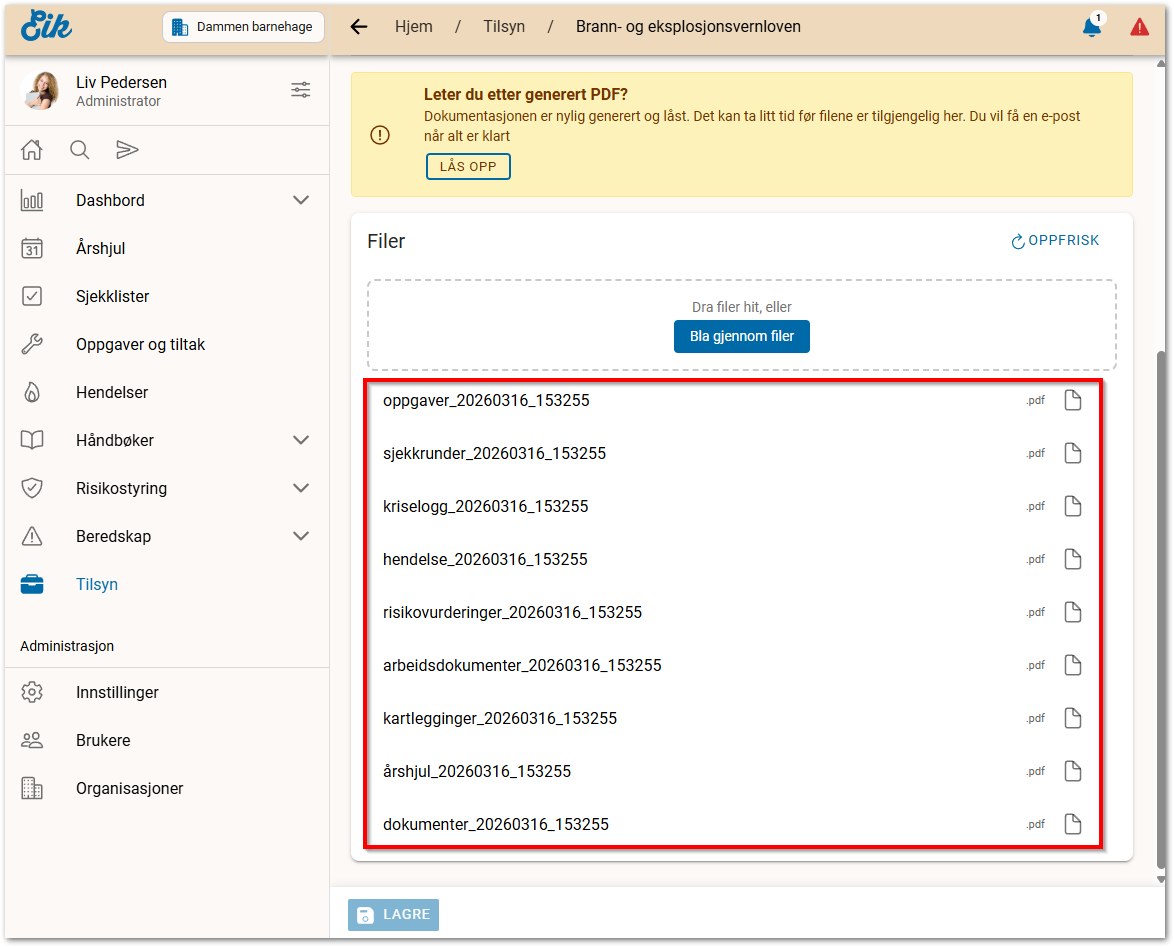The width and height of the screenshot is (1174, 947).
Task: Click file icon for oppgaver_20260316_153255
Action: pyautogui.click(x=1072, y=400)
